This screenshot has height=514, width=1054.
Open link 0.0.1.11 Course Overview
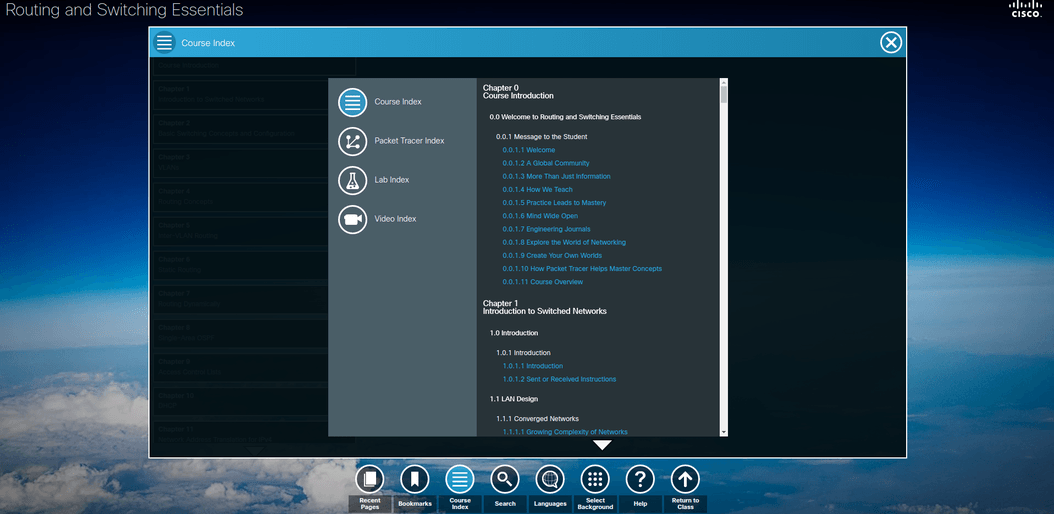(x=543, y=282)
